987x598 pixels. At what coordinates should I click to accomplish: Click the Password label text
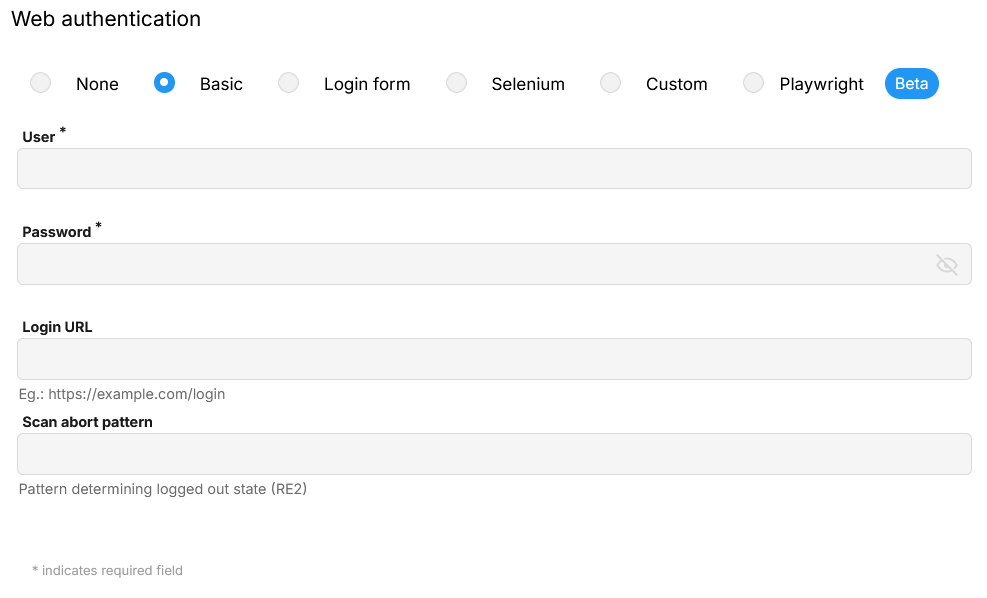coord(55,232)
